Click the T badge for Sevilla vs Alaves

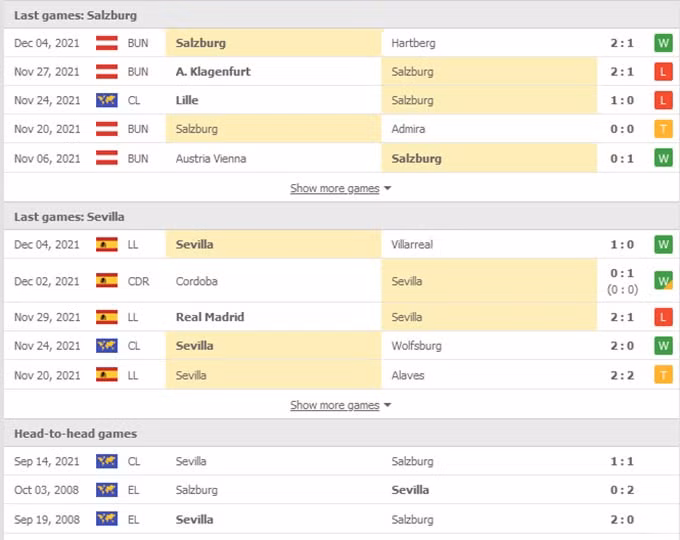point(663,375)
